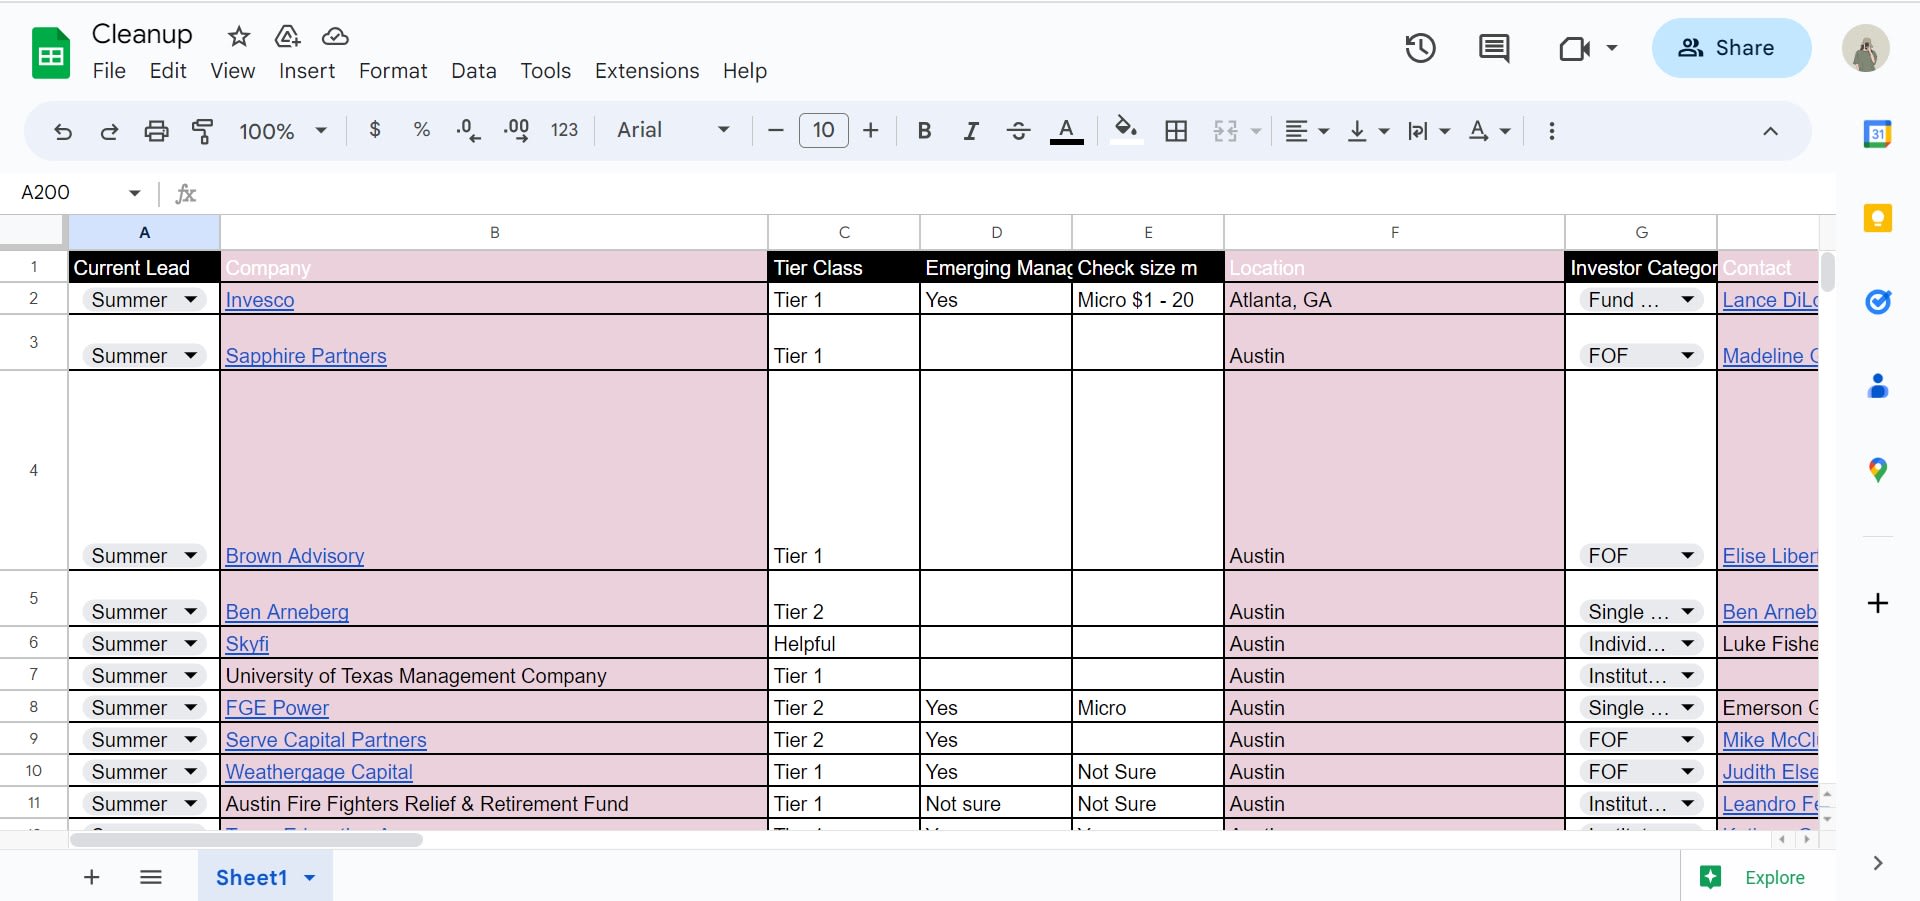Open the Weathergage Capital link

pos(319,772)
